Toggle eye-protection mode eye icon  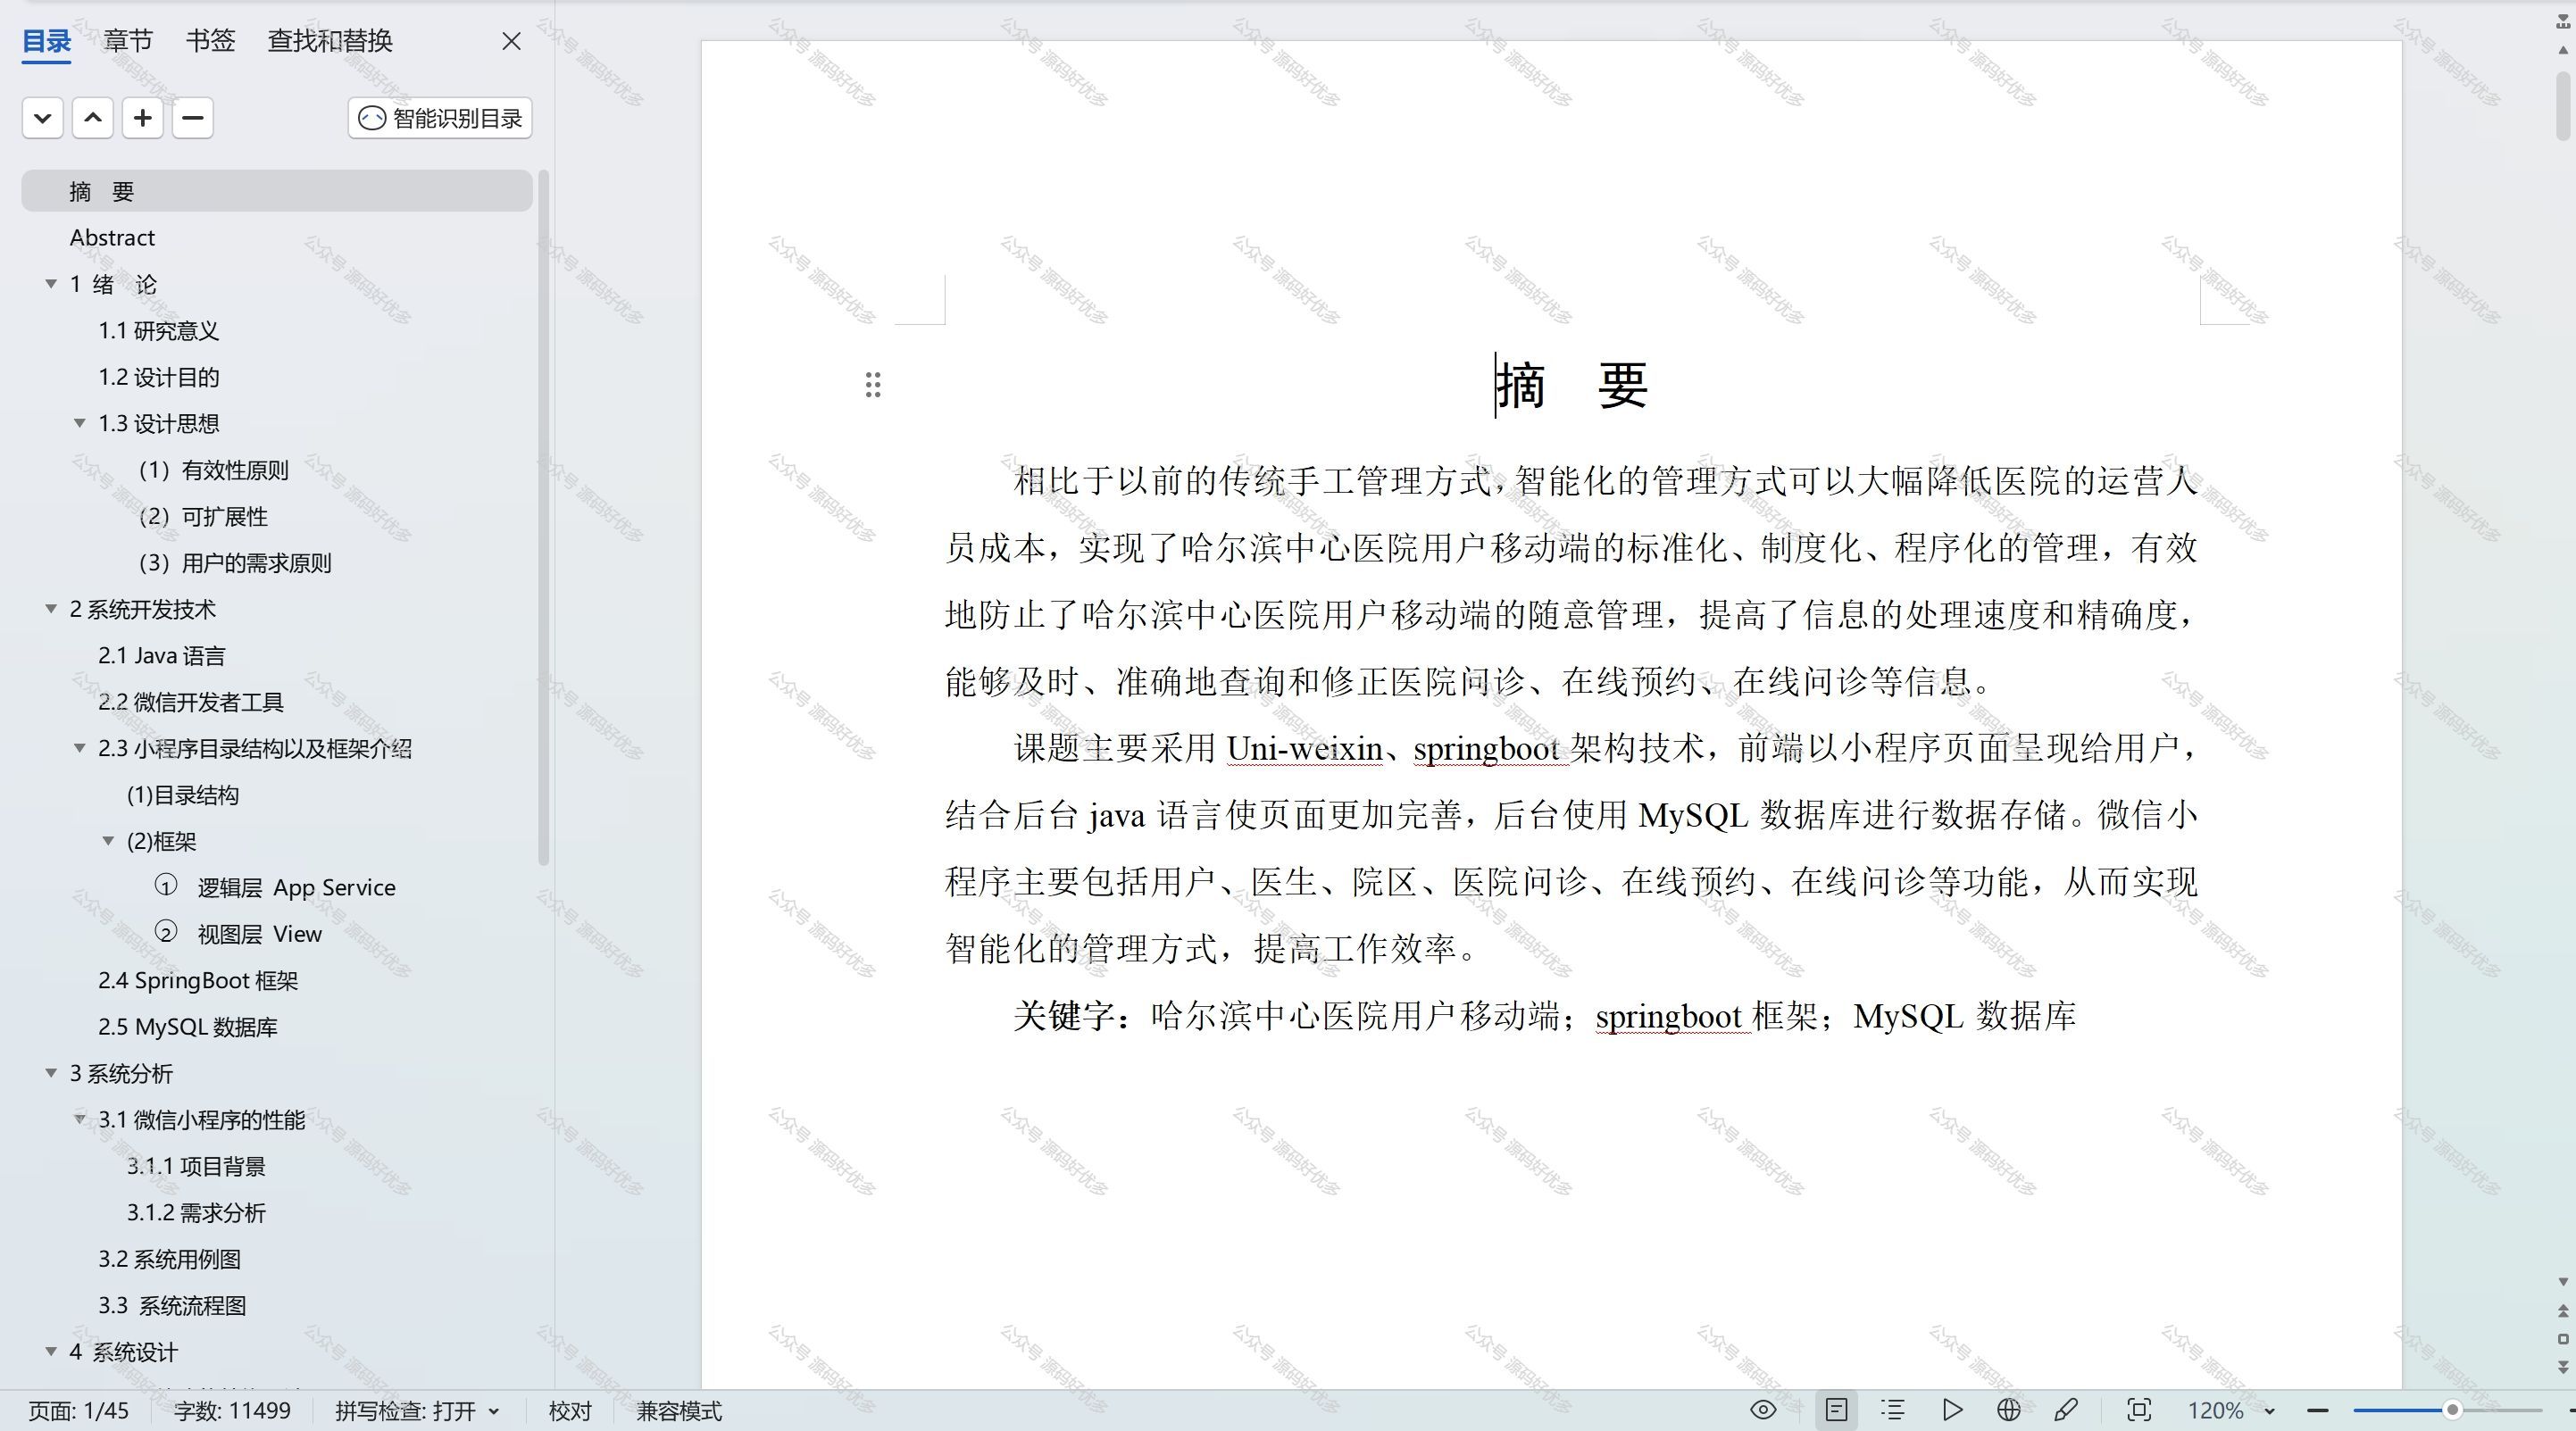1763,1410
